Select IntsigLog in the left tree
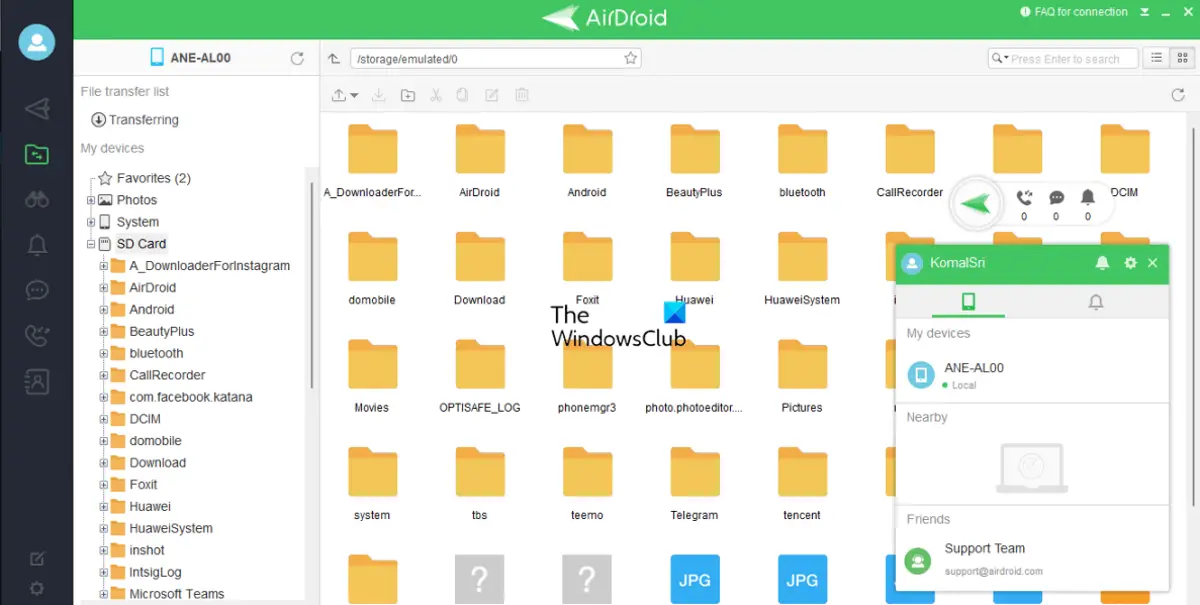 155,572
